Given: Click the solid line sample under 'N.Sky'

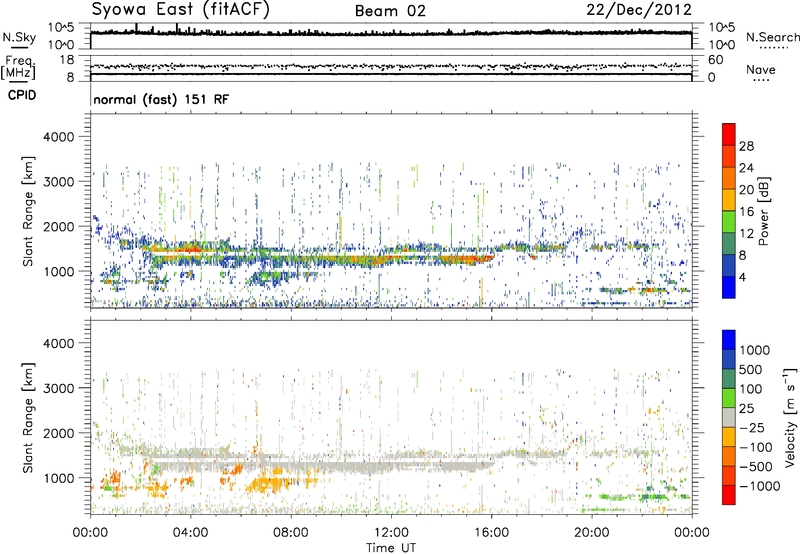Looking at the screenshot, I should pos(19,47).
